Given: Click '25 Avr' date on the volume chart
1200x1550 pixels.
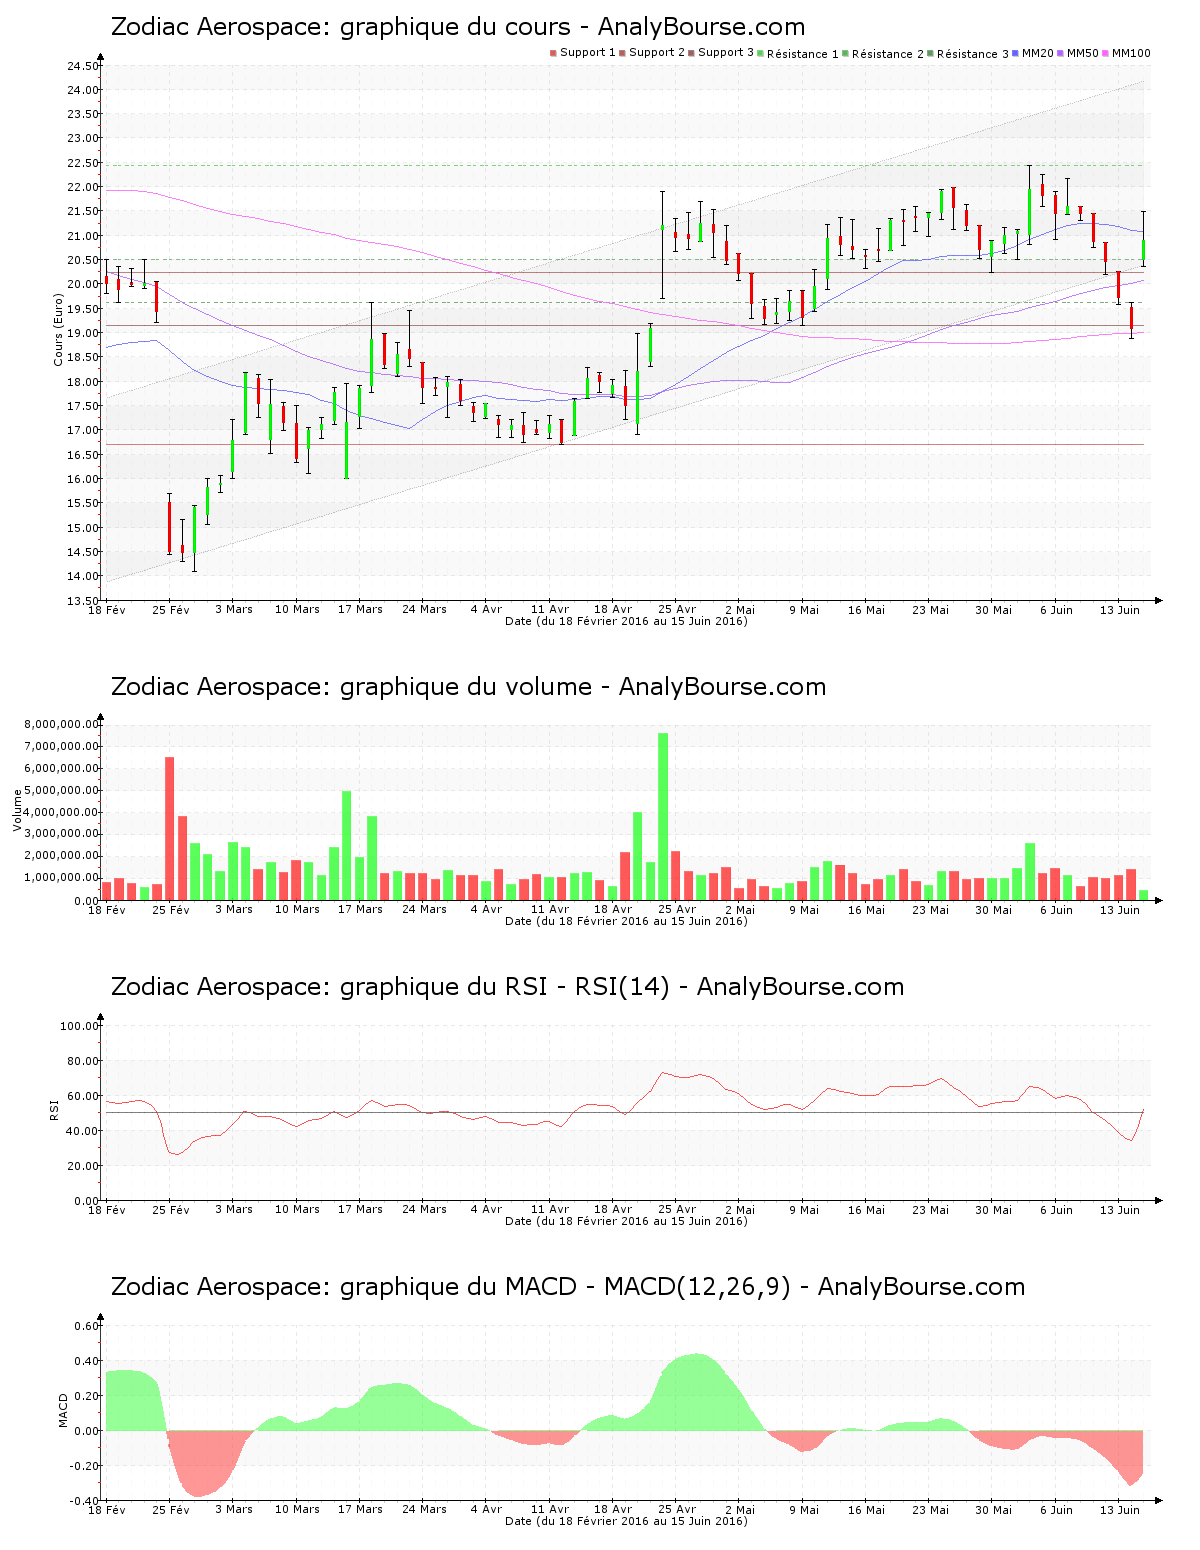Looking at the screenshot, I should (677, 910).
